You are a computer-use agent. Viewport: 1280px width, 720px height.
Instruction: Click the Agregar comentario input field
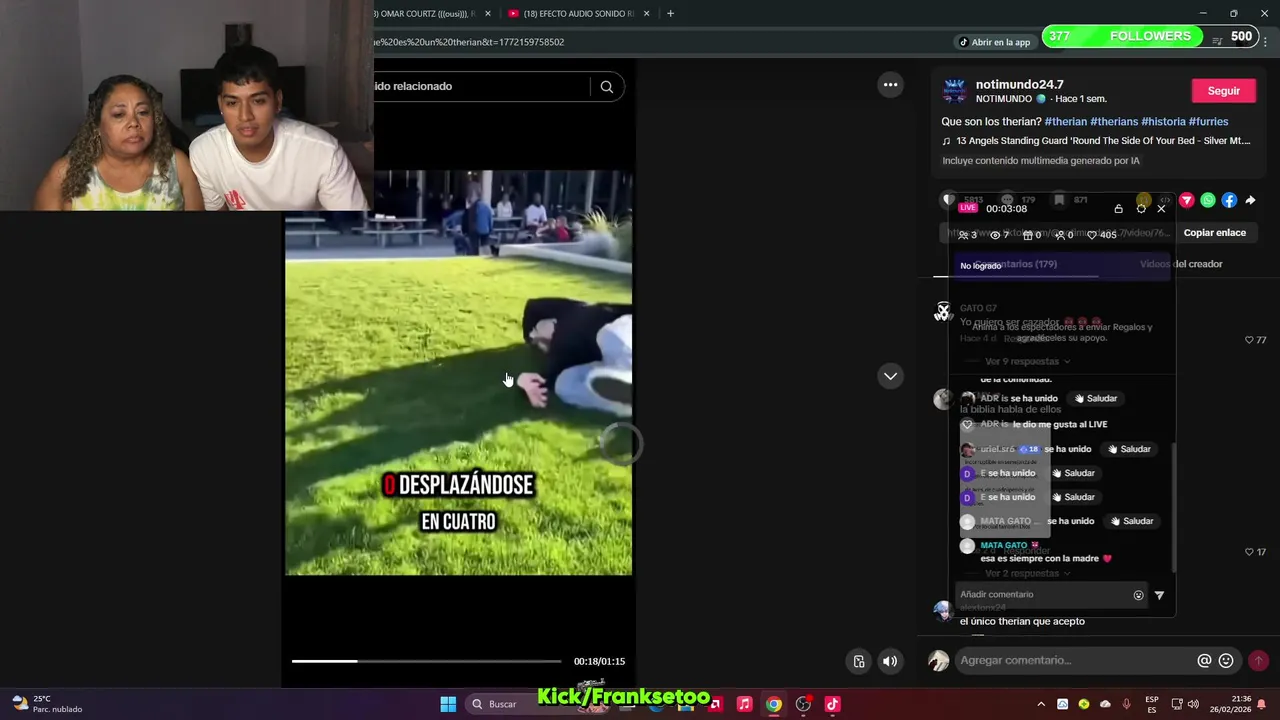pos(1075,660)
